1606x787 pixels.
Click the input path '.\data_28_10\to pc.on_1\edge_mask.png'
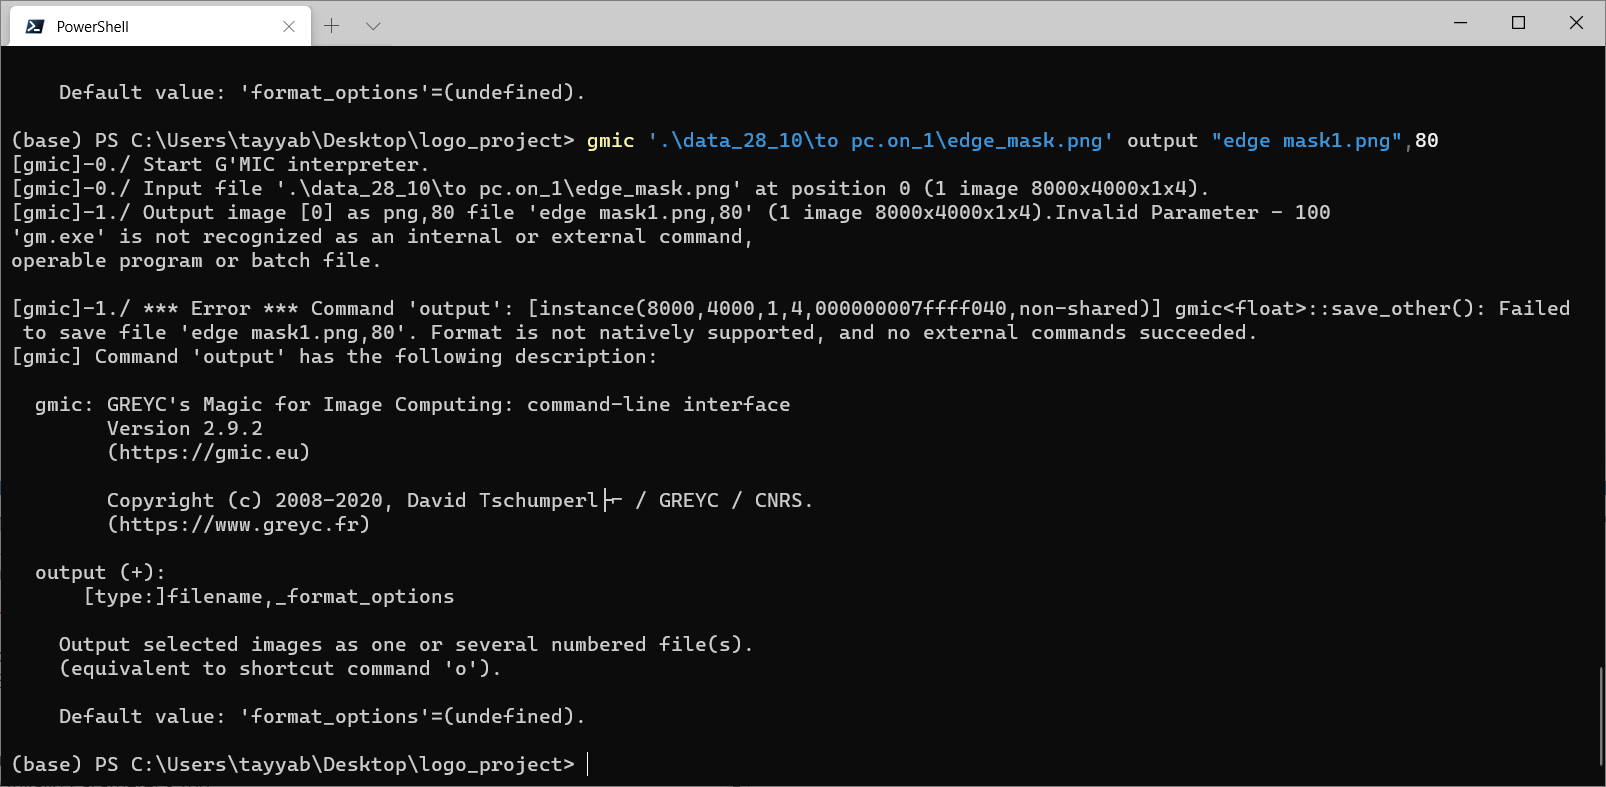tap(880, 141)
